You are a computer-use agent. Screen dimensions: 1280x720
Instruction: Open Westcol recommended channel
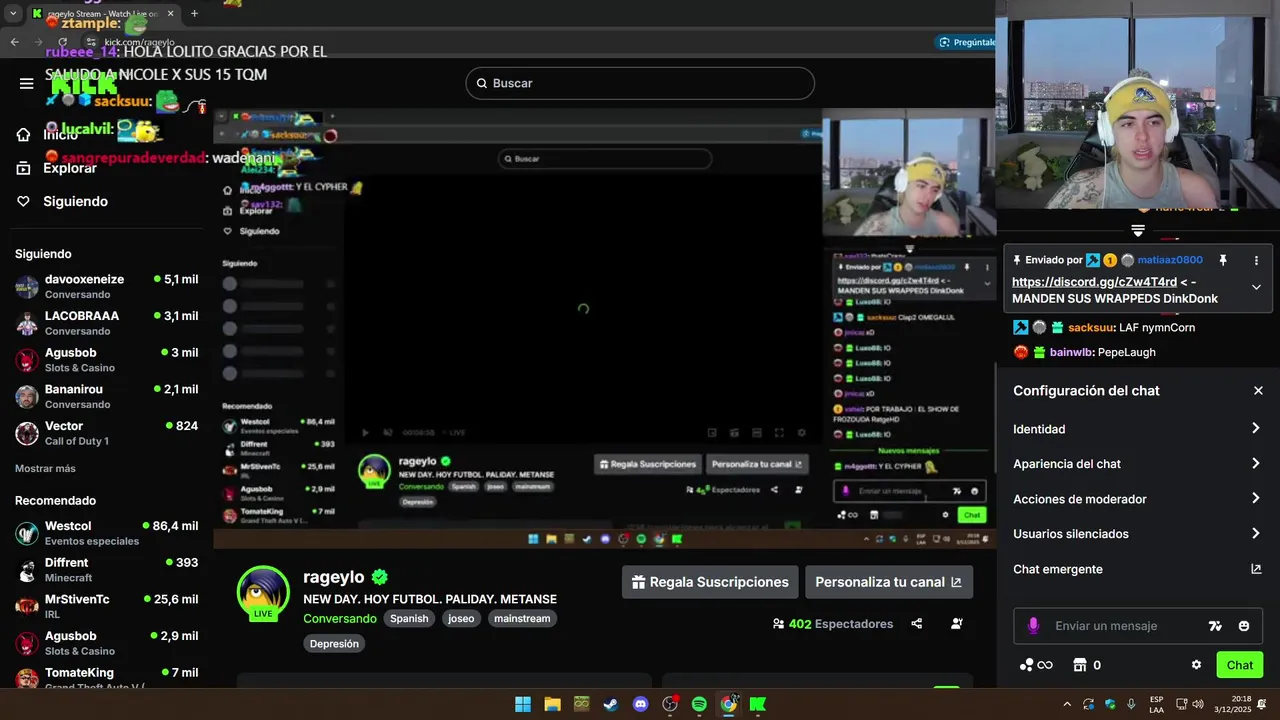(106, 533)
